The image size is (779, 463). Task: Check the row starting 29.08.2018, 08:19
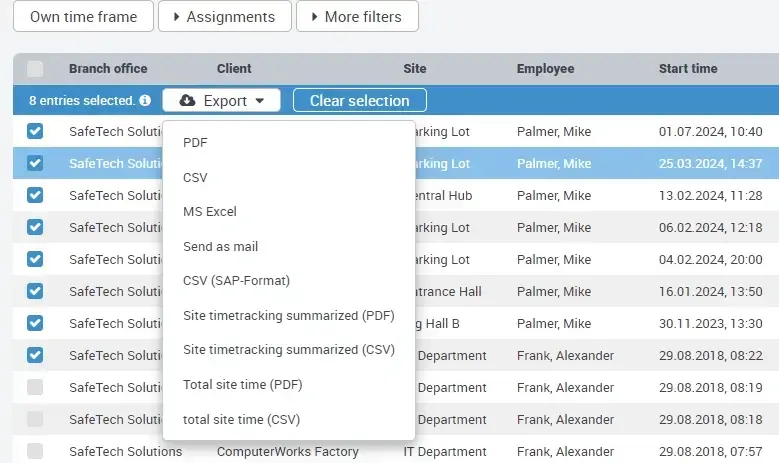click(x=35, y=387)
